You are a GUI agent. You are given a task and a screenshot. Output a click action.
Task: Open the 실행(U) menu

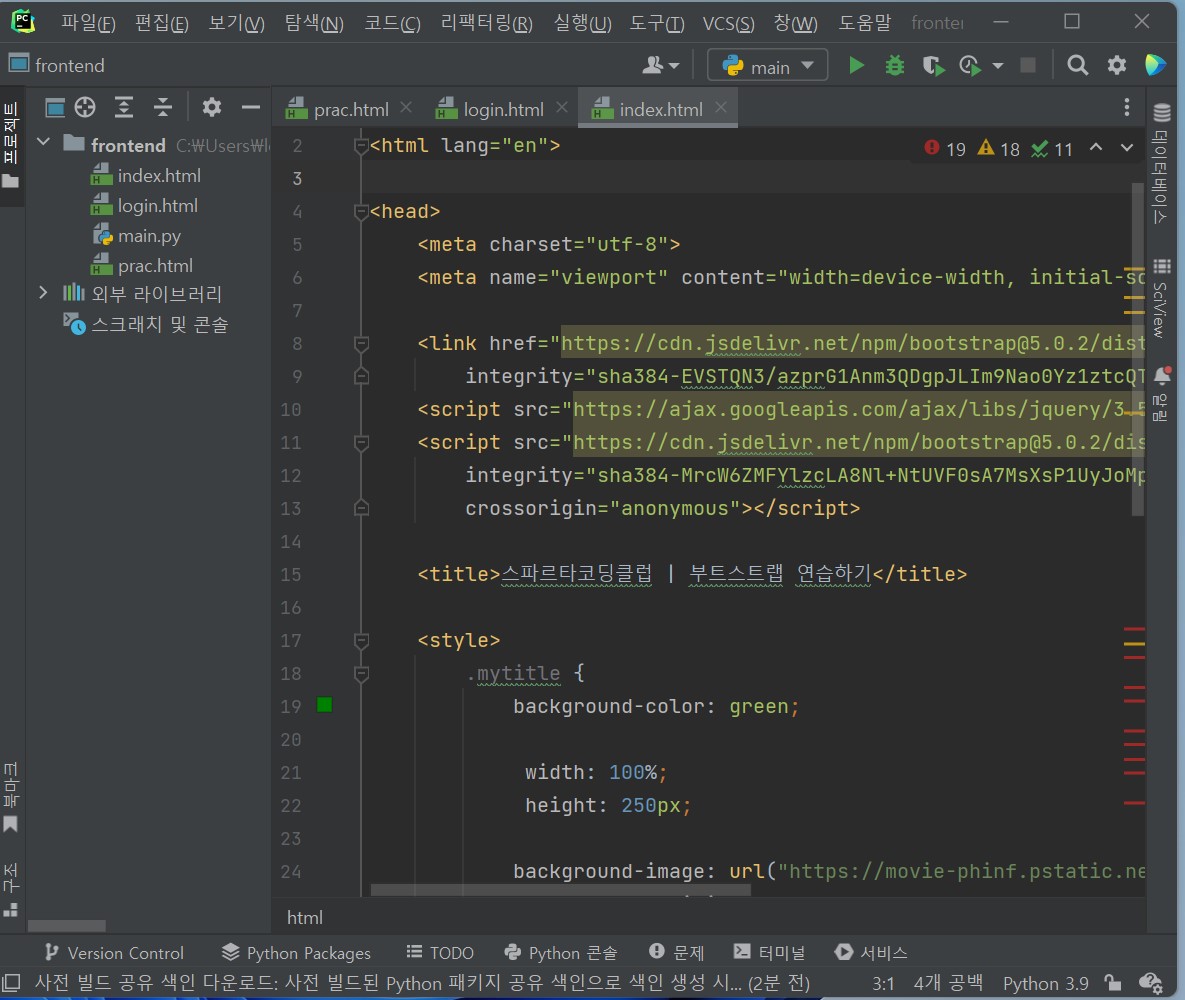[583, 23]
